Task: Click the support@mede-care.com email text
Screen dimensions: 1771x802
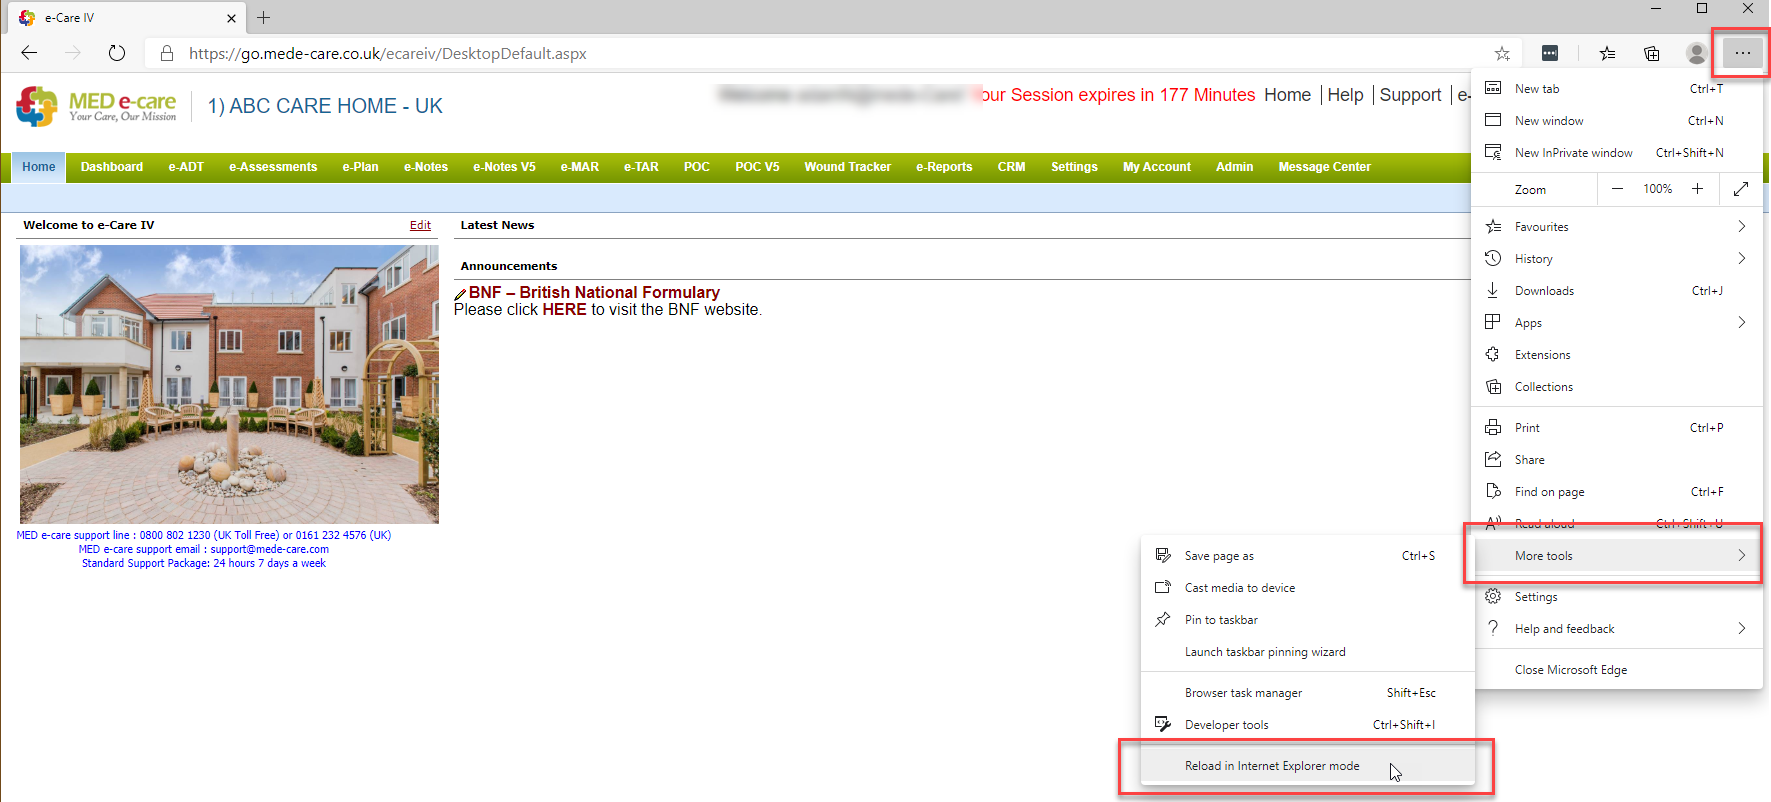Action: point(270,549)
